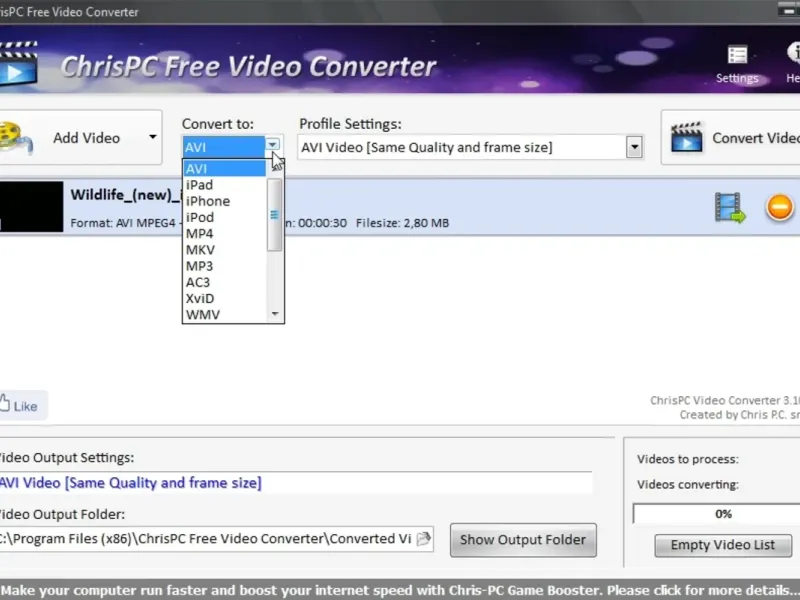800x600 pixels.
Task: Click the Convert Video button label
Action: [756, 138]
